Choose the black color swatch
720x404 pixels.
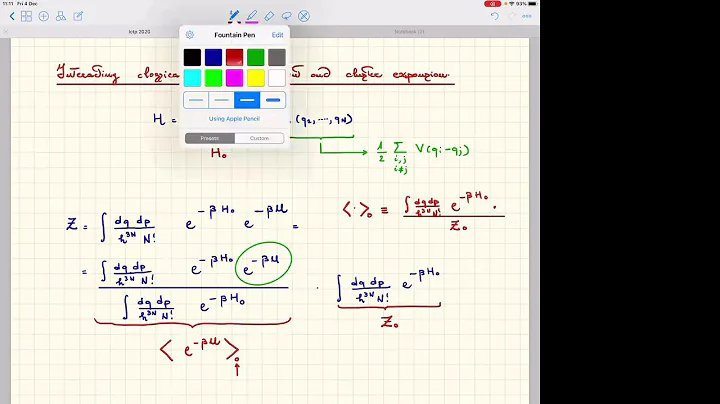tap(192, 57)
